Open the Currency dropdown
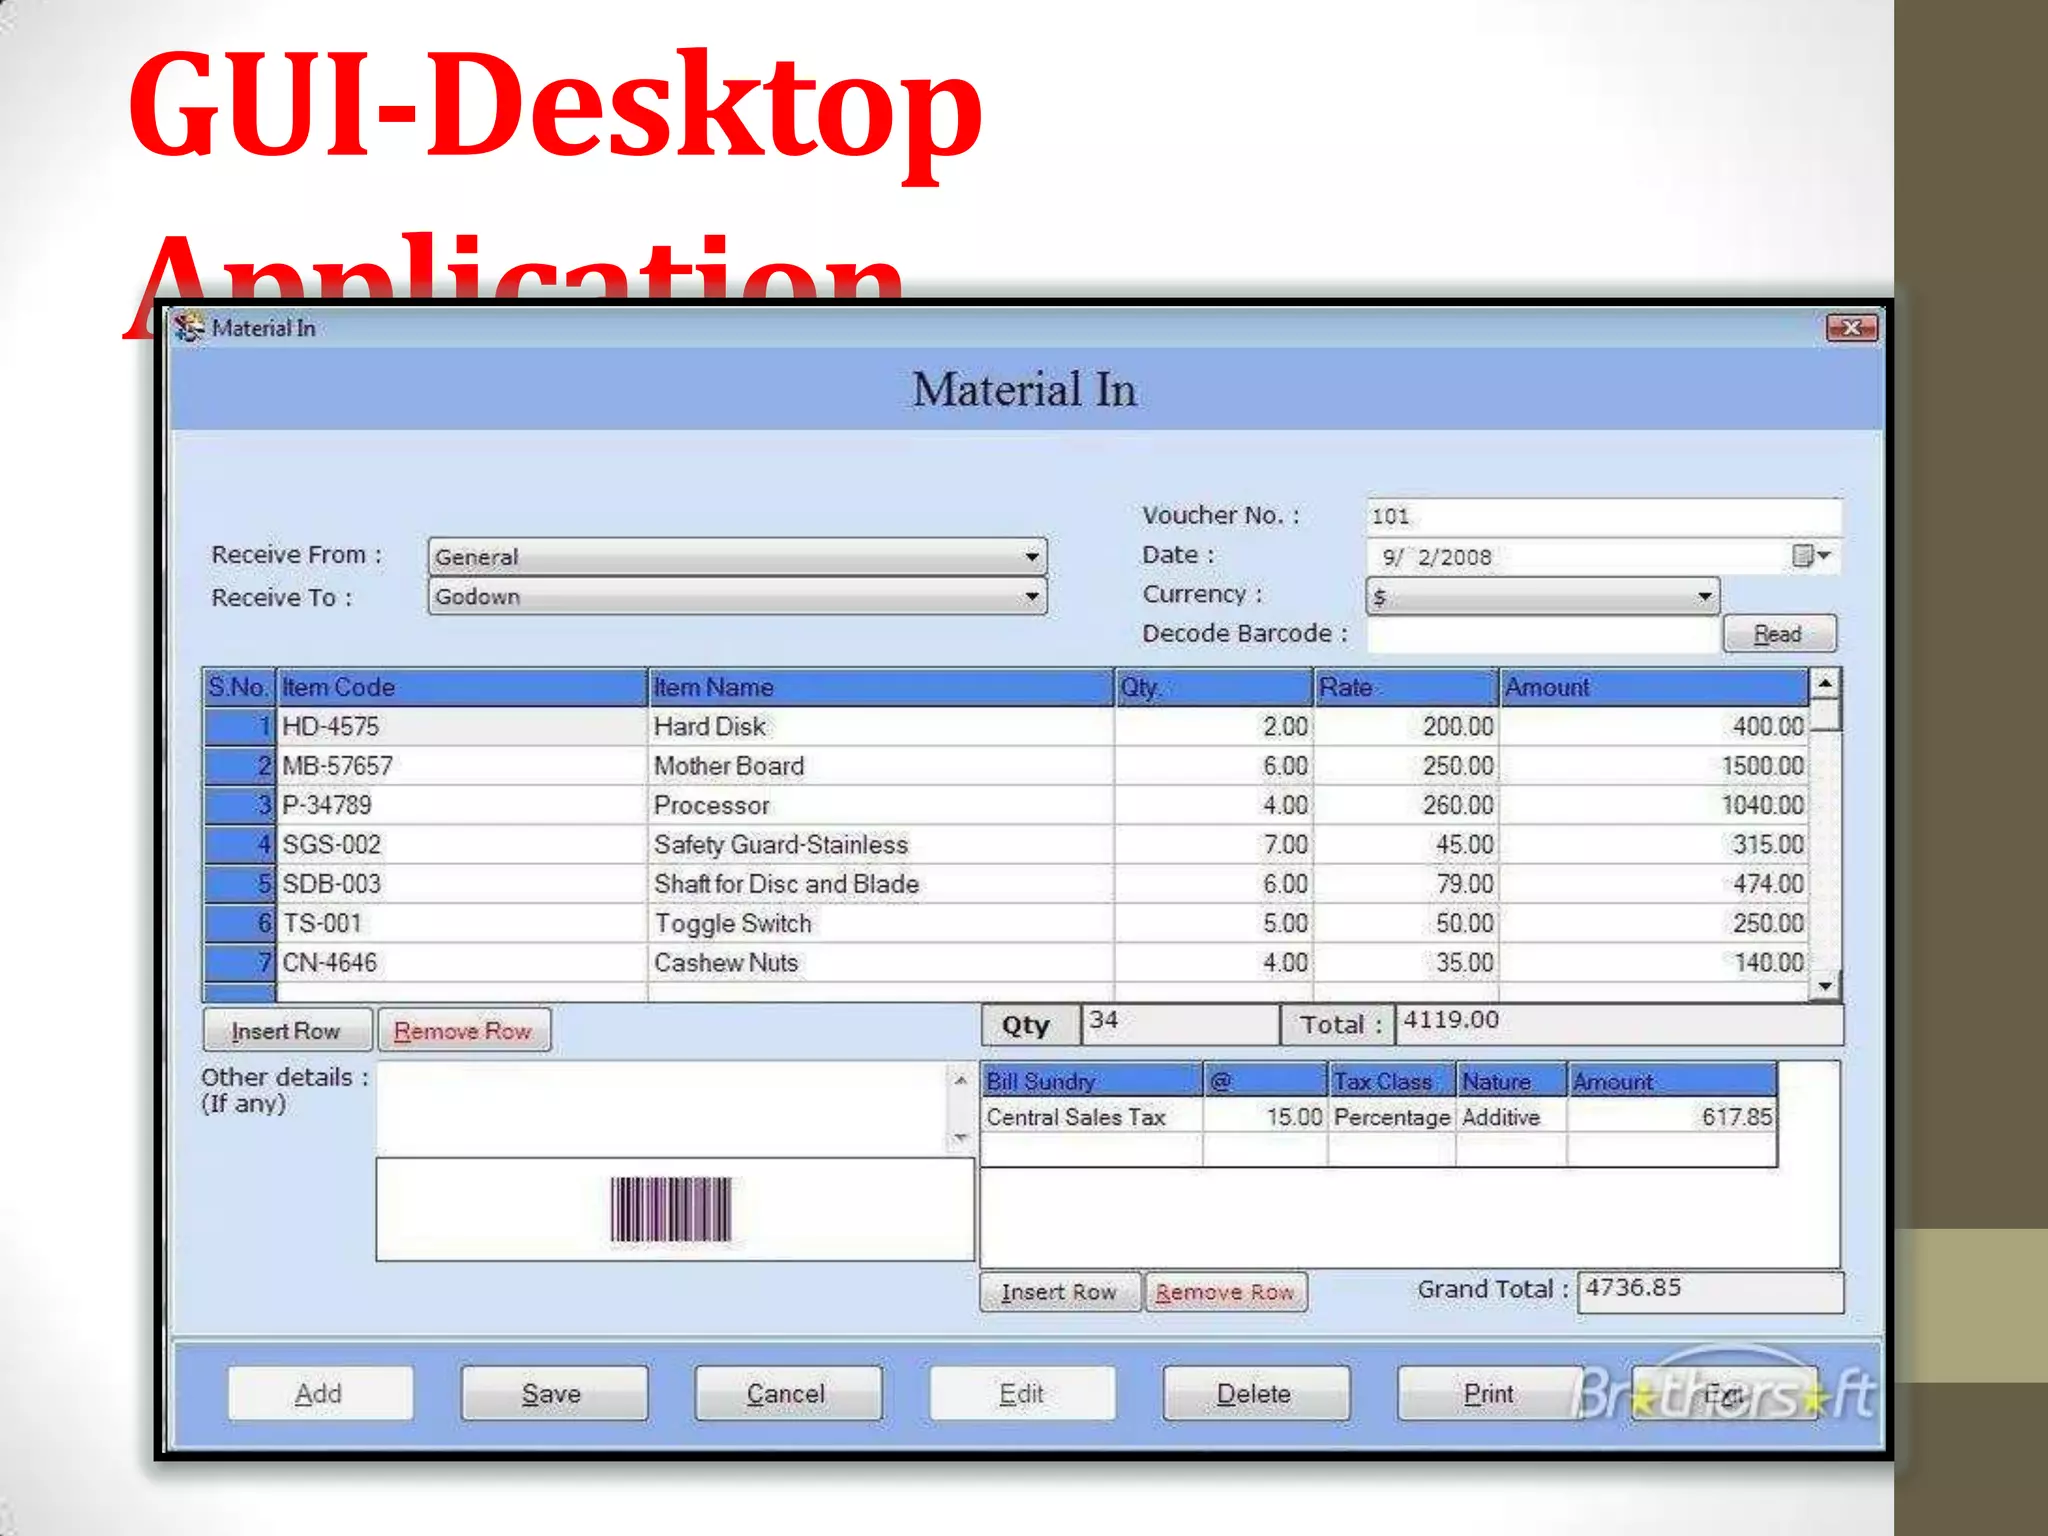The height and width of the screenshot is (1536, 2048). pos(1542,596)
